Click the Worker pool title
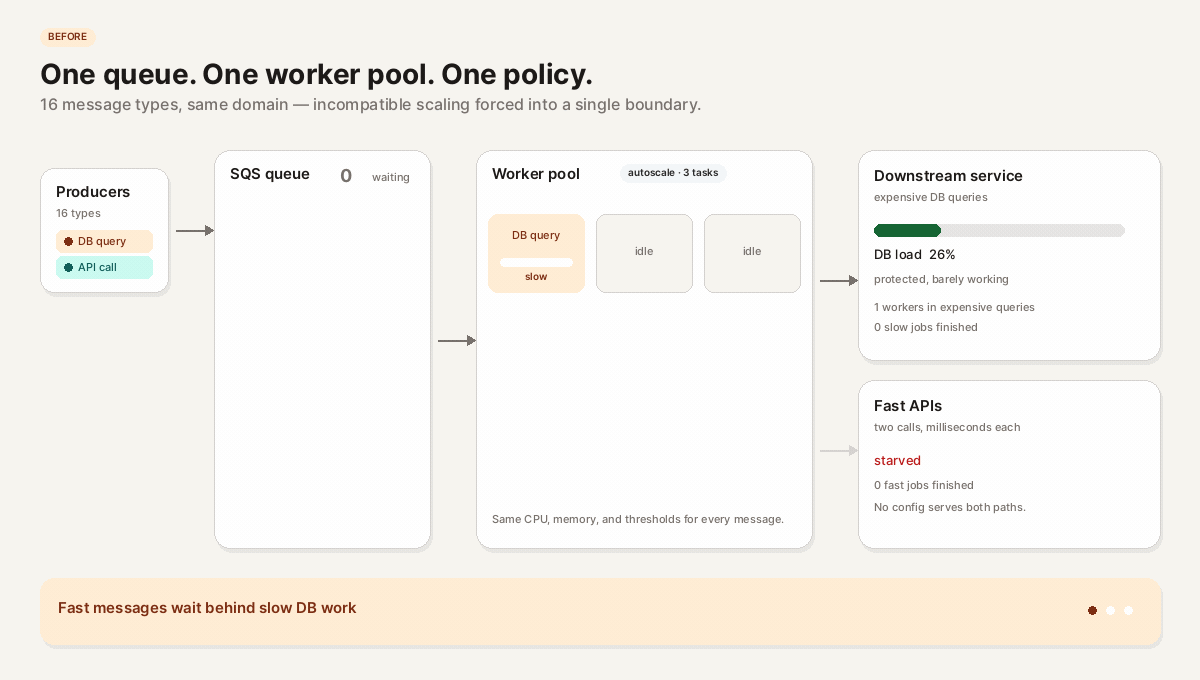This screenshot has height=680, width=1200. pos(536,174)
